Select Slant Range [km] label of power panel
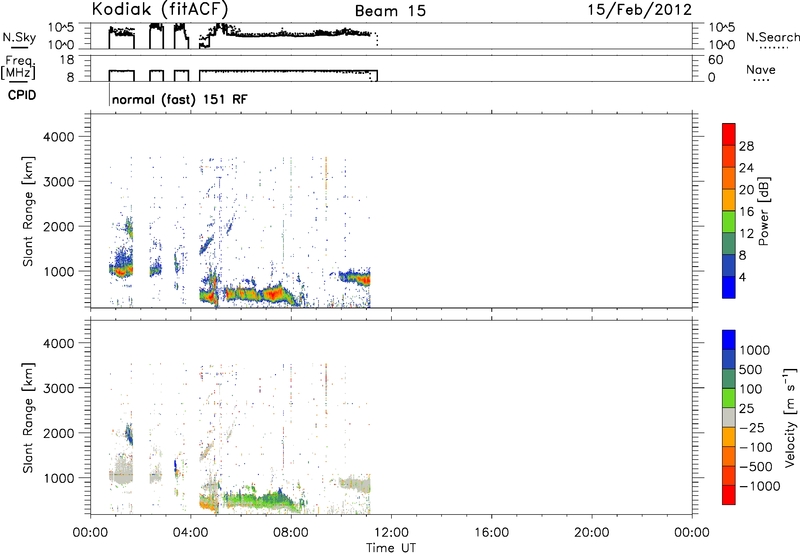This screenshot has width=800, height=554. (x=28, y=211)
